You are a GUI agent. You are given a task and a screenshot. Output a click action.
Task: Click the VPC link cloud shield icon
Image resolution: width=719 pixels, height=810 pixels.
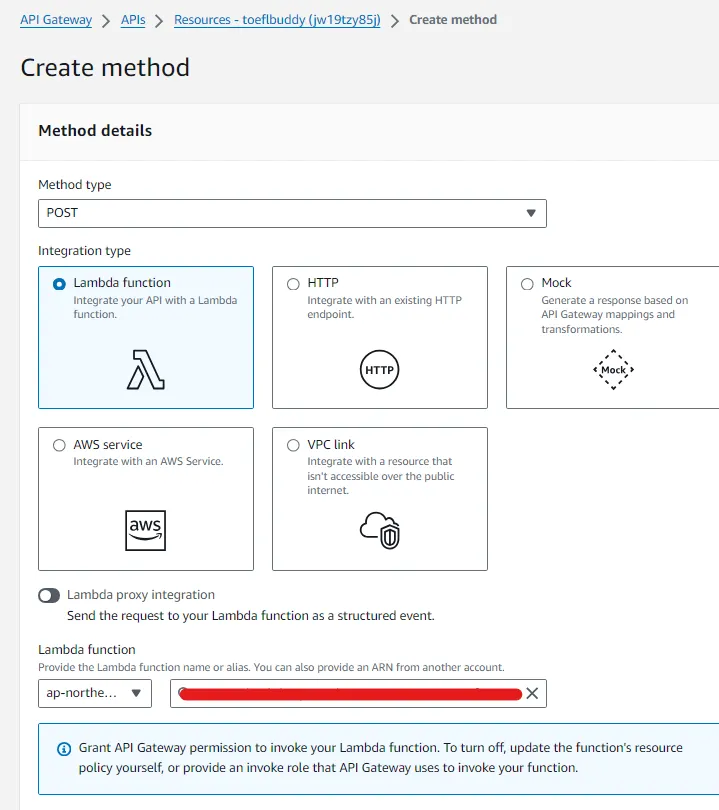(379, 530)
